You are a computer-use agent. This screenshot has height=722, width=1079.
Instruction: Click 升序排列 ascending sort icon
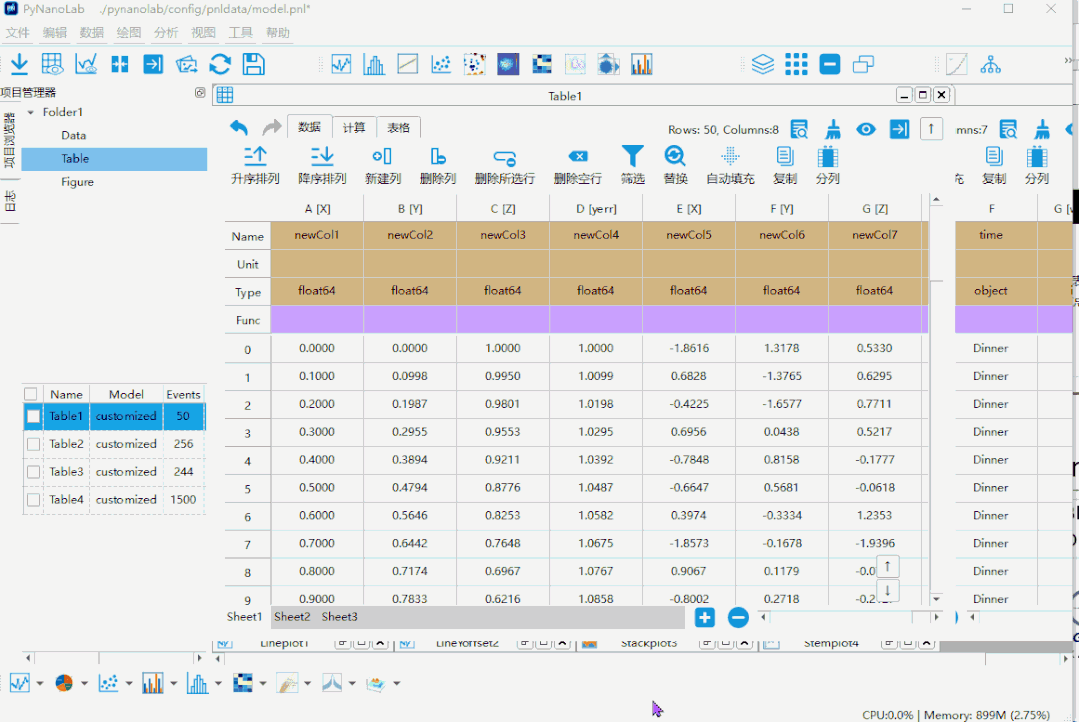coord(255,157)
